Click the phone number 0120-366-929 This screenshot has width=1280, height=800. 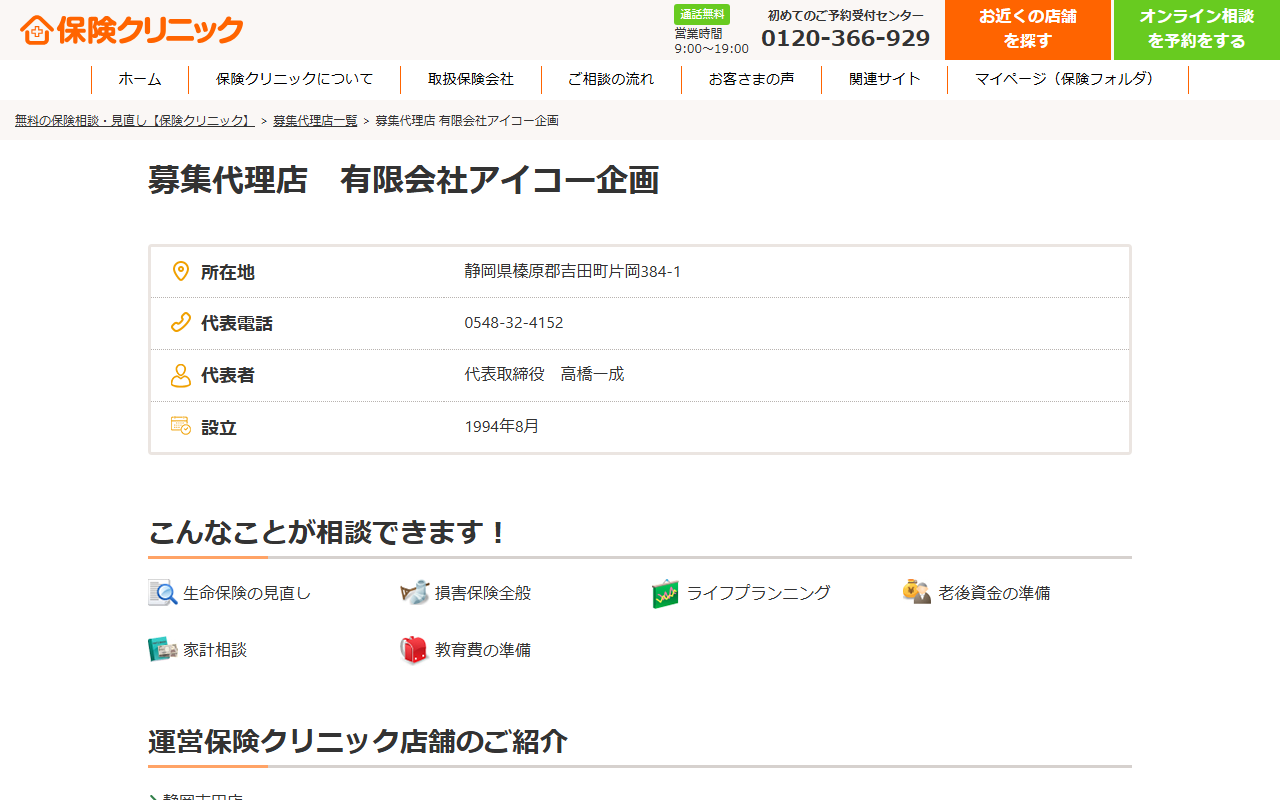tap(846, 38)
